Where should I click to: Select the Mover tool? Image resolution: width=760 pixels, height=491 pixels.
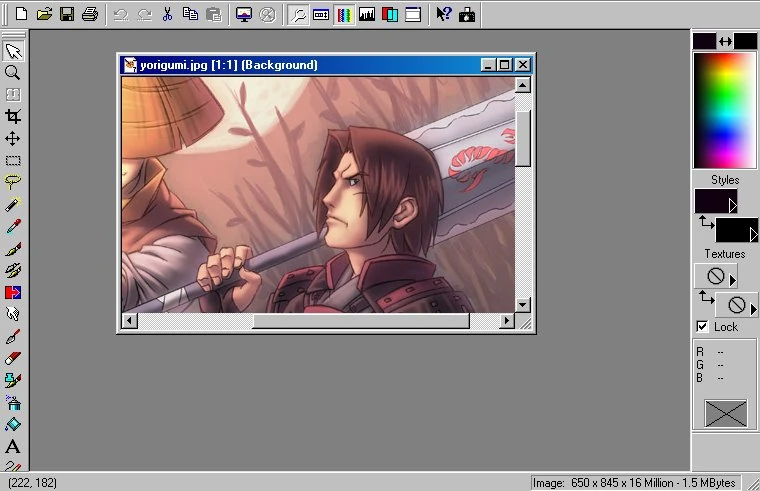(13, 138)
